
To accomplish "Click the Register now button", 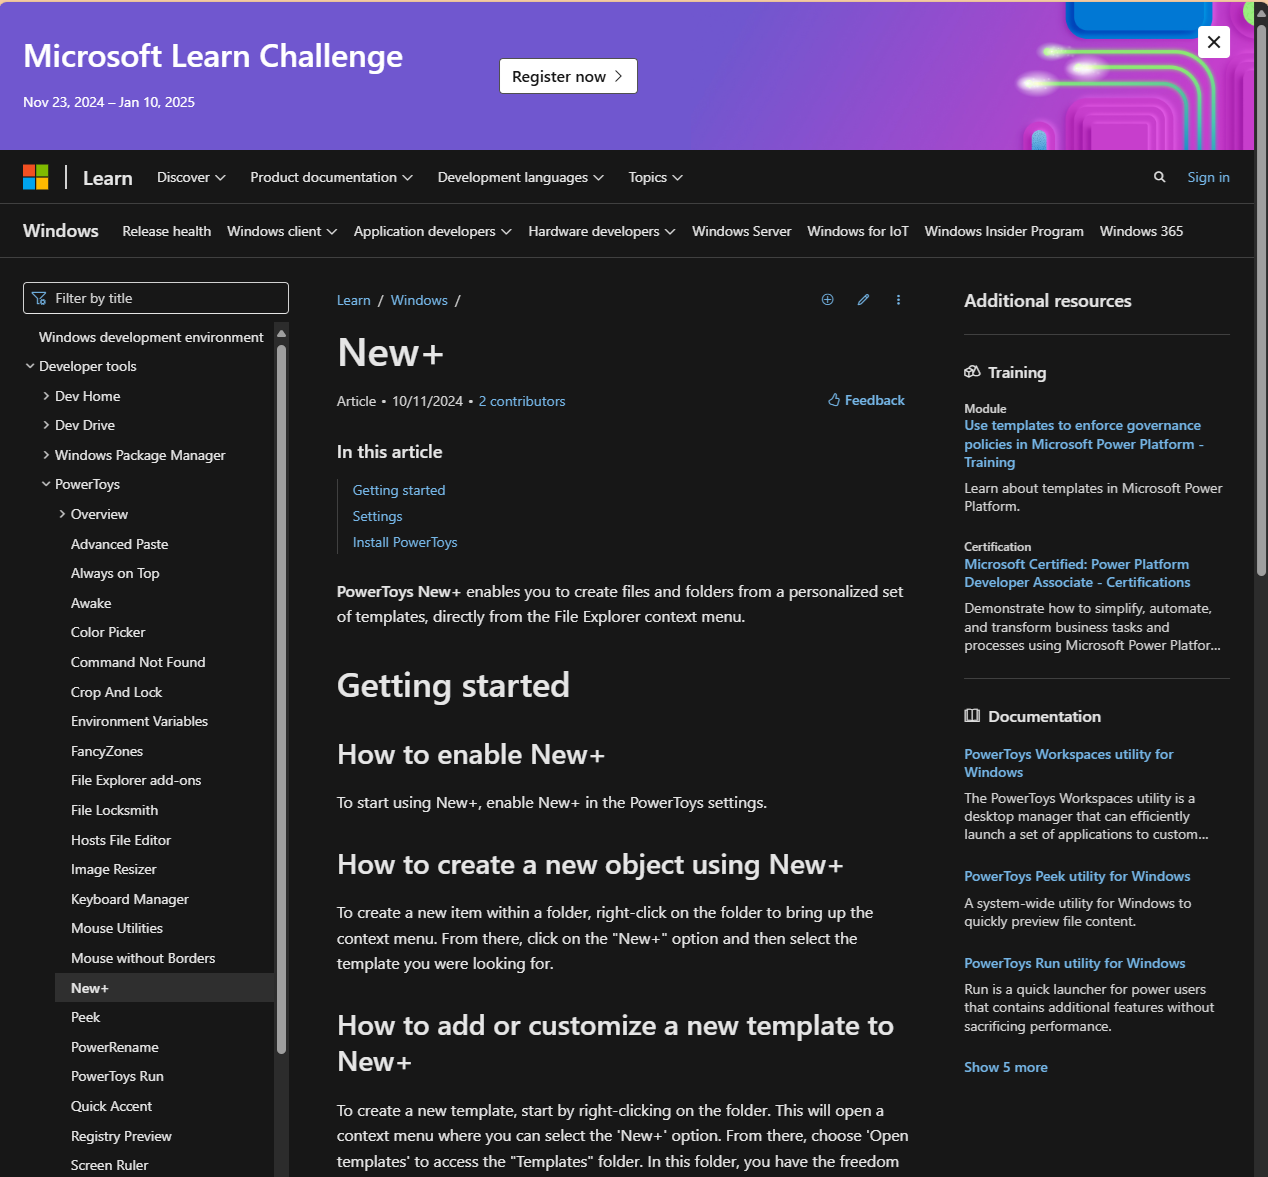I will point(568,76).
